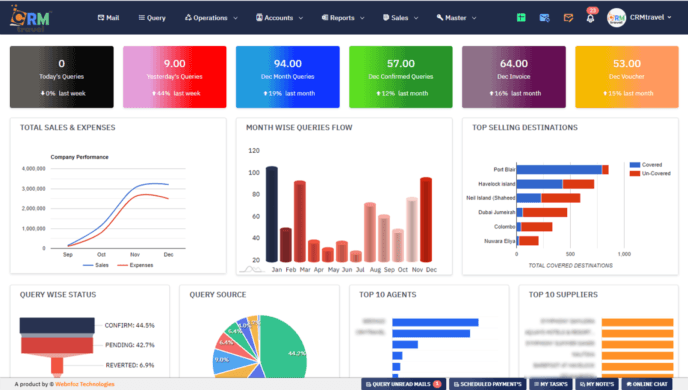Expand the Reports dropdown menu
688x390 pixels.
343,18
